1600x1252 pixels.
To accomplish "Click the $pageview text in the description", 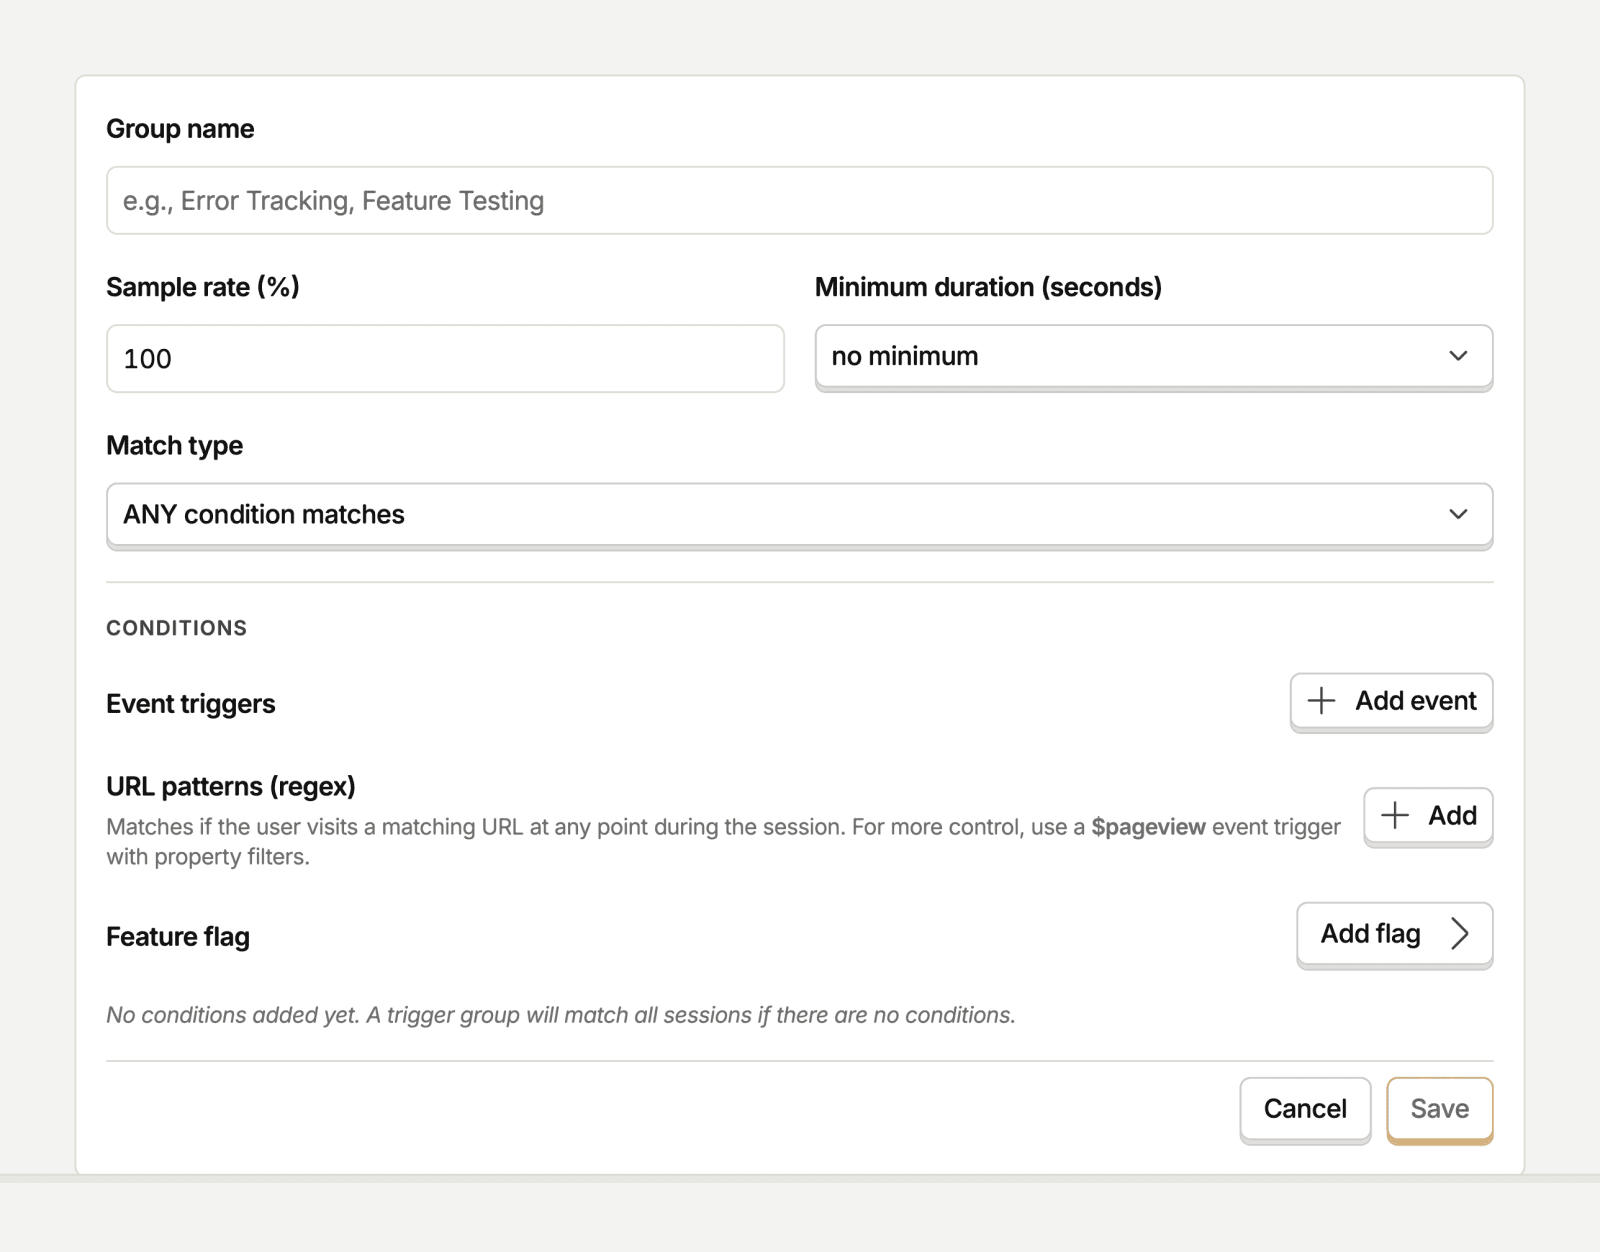I will 1148,827.
